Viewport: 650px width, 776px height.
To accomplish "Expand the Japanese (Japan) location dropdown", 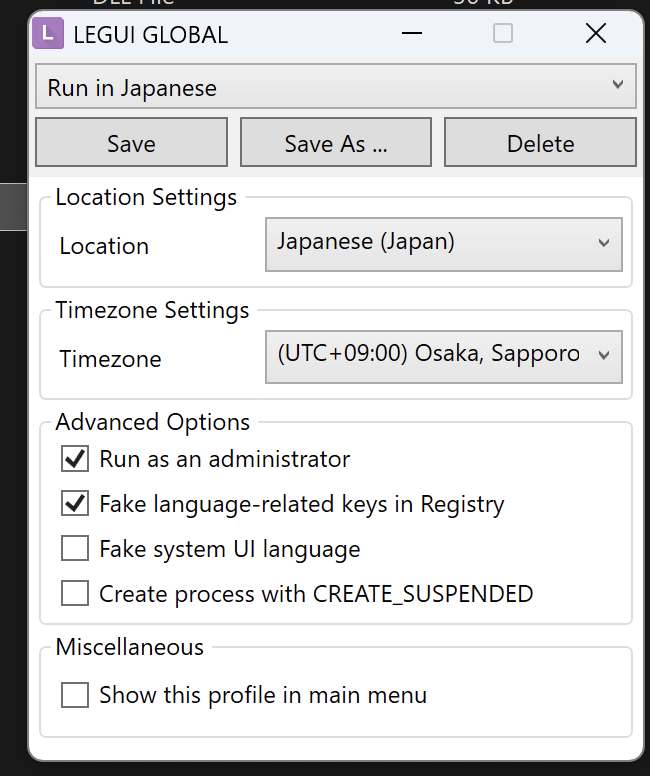I will [443, 243].
